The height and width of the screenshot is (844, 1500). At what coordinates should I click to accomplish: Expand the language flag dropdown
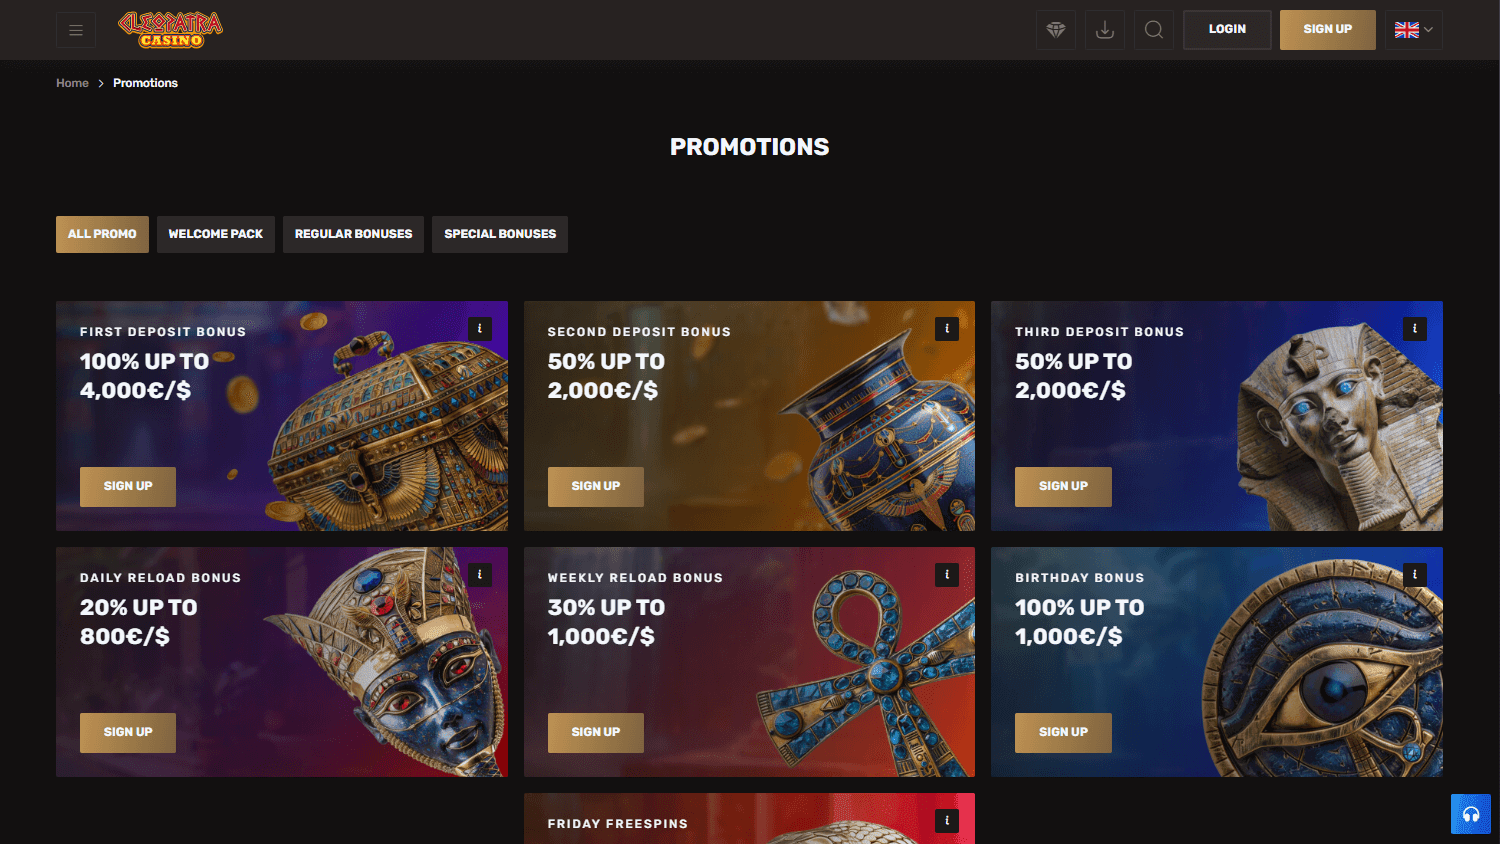1414,30
